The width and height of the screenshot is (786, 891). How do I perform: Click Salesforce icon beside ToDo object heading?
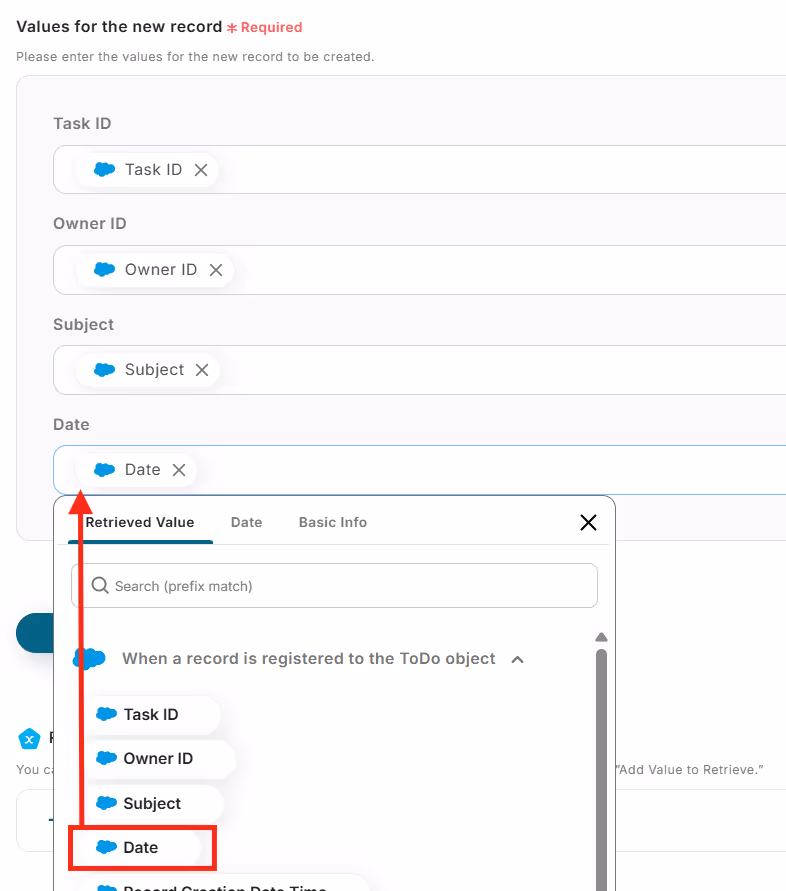coord(90,658)
